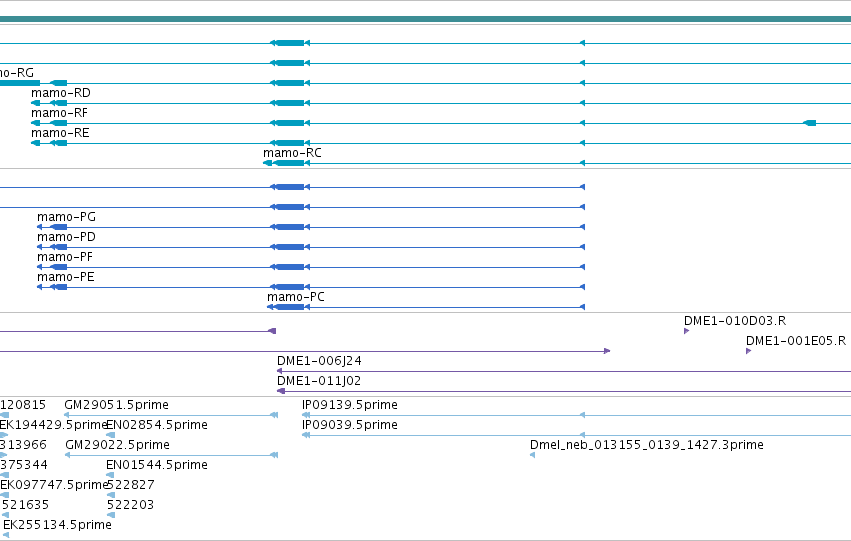This screenshot has width=851, height=541.
Task: Click the IP09039.5prime EST label
Action: pos(350,425)
